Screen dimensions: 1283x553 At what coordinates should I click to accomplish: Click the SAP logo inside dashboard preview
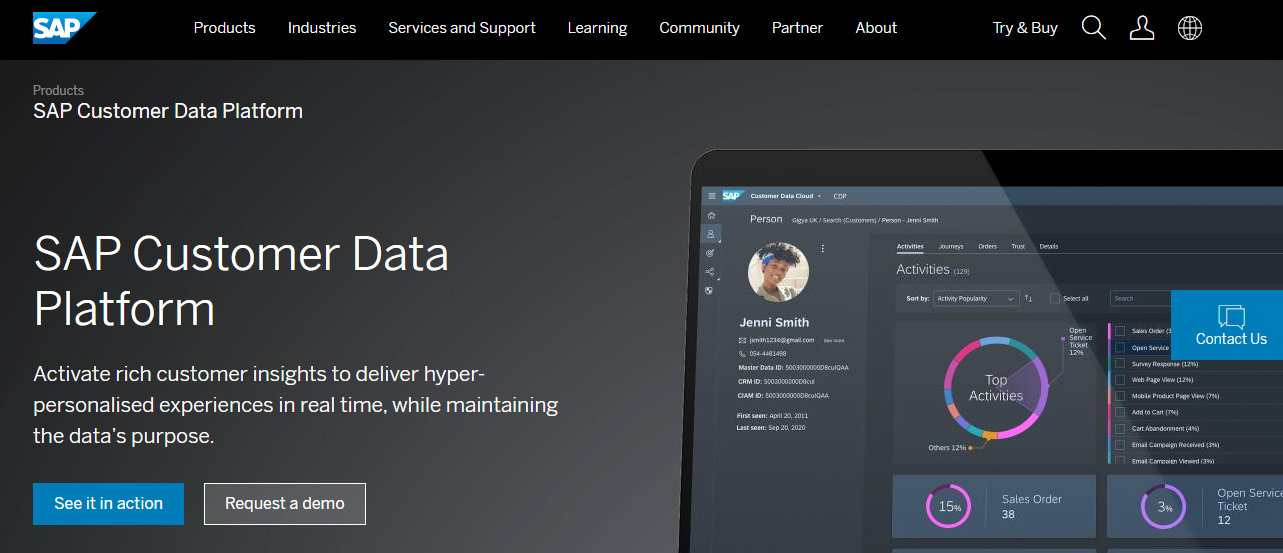pyautogui.click(x=731, y=196)
